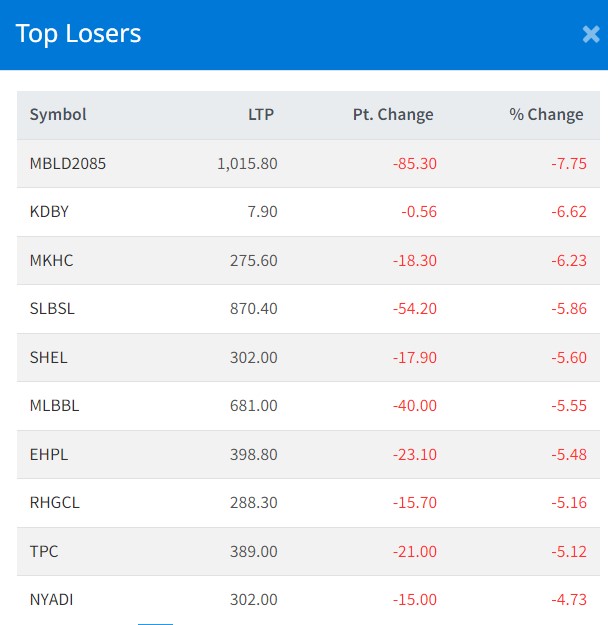Click the NYADI symbol
The image size is (608, 625).
51,600
